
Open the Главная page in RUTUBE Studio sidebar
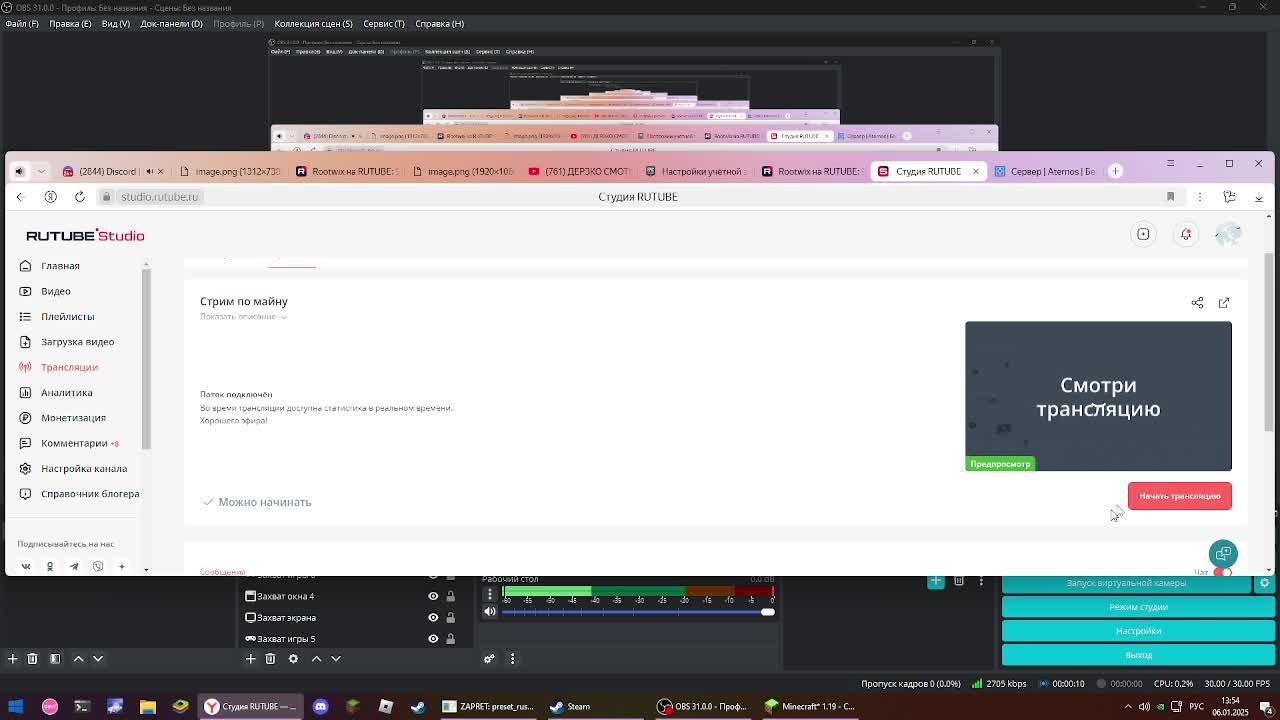point(60,266)
